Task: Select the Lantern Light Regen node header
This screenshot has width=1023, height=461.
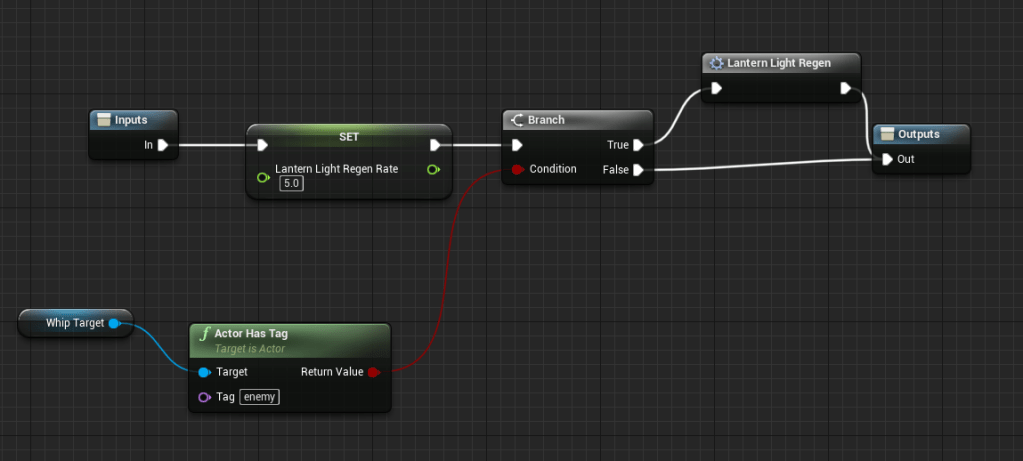Action: [x=778, y=63]
